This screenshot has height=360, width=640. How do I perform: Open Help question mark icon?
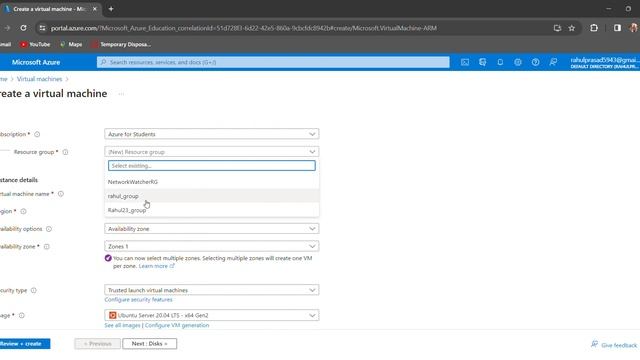[x=535, y=62]
